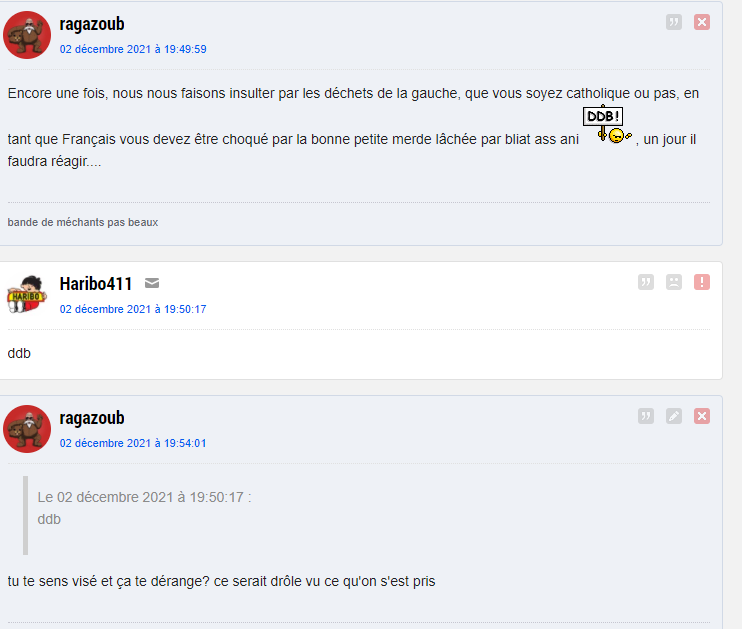Screen dimensions: 742x629
Task: Open ragazoub avatar on 19:54:01 post
Action: (x=27, y=429)
